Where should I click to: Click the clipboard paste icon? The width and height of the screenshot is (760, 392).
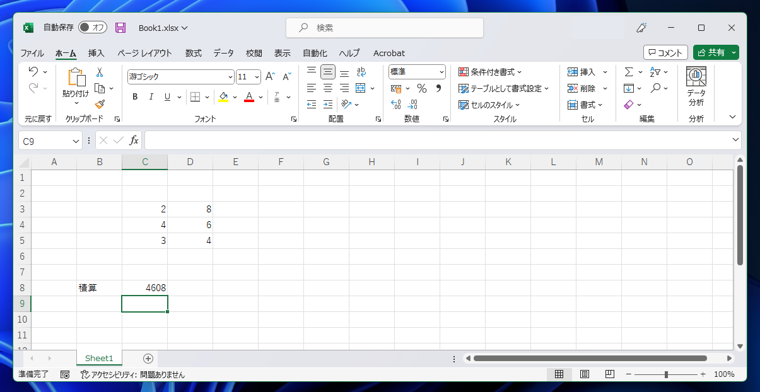click(x=77, y=77)
